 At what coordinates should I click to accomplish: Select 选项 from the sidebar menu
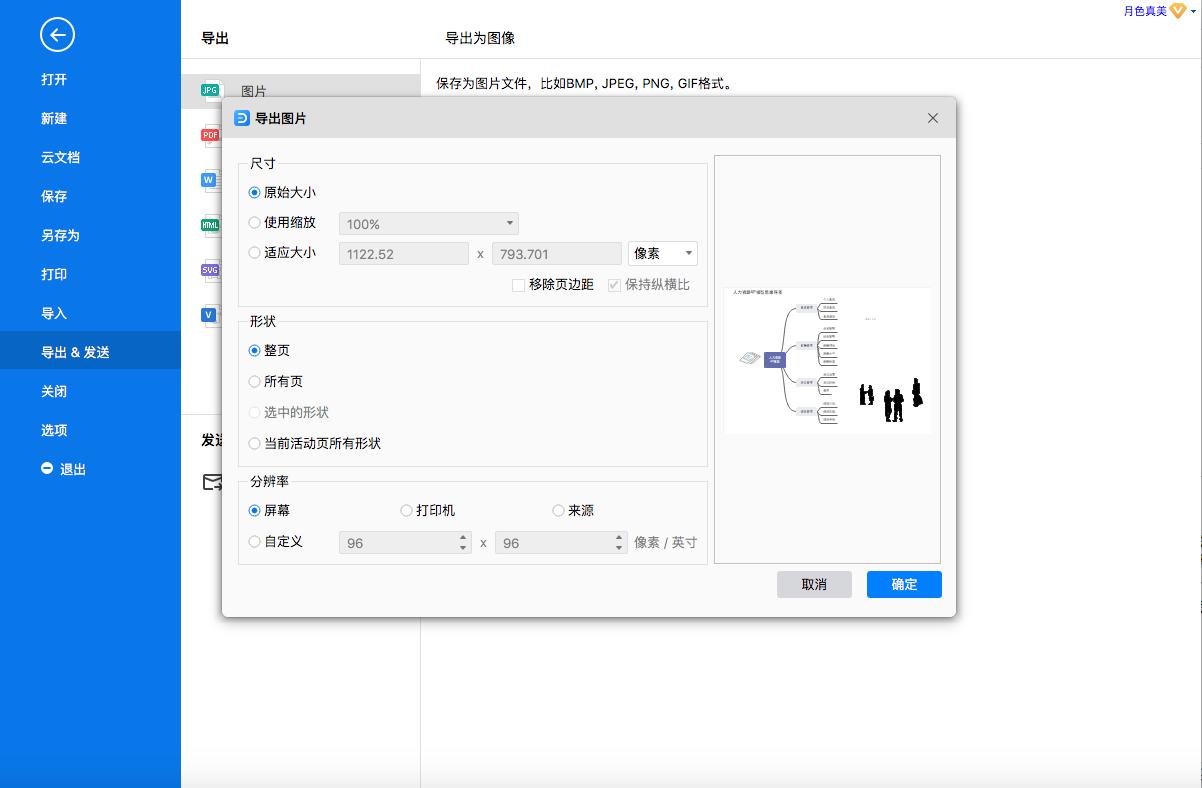(x=54, y=430)
